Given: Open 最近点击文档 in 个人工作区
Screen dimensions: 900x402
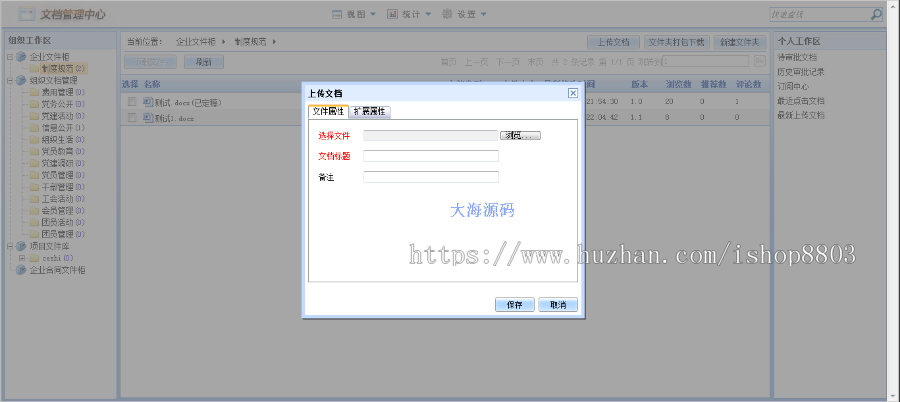Looking at the screenshot, I should click(801, 101).
